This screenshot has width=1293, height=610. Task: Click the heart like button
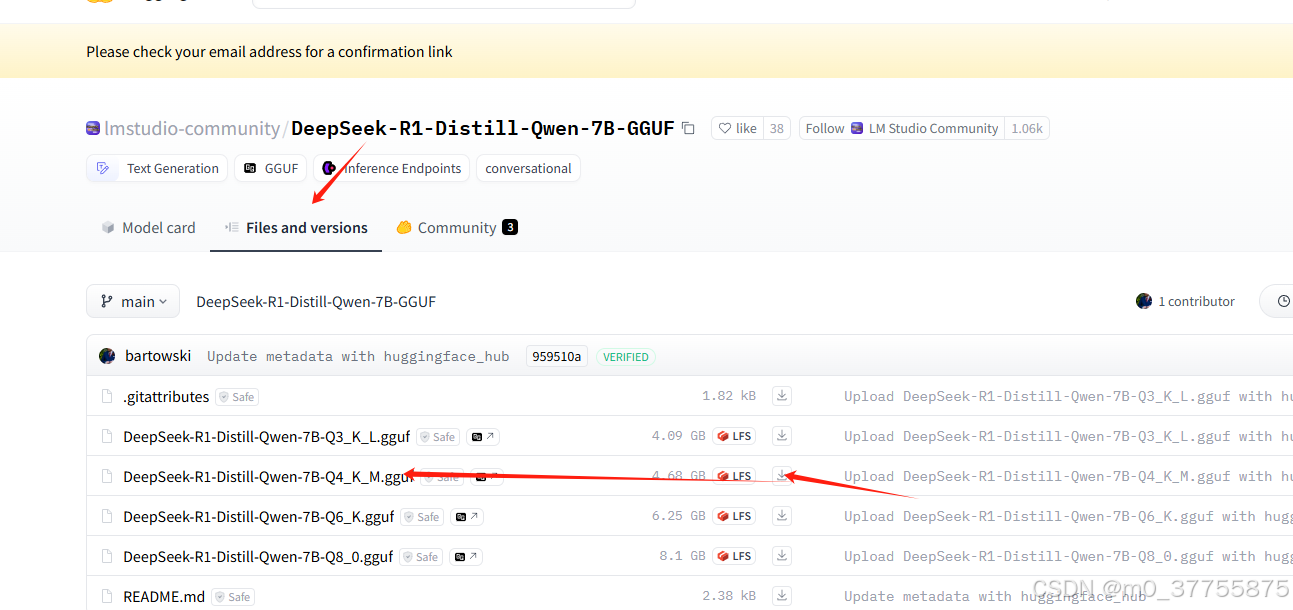[x=738, y=128]
